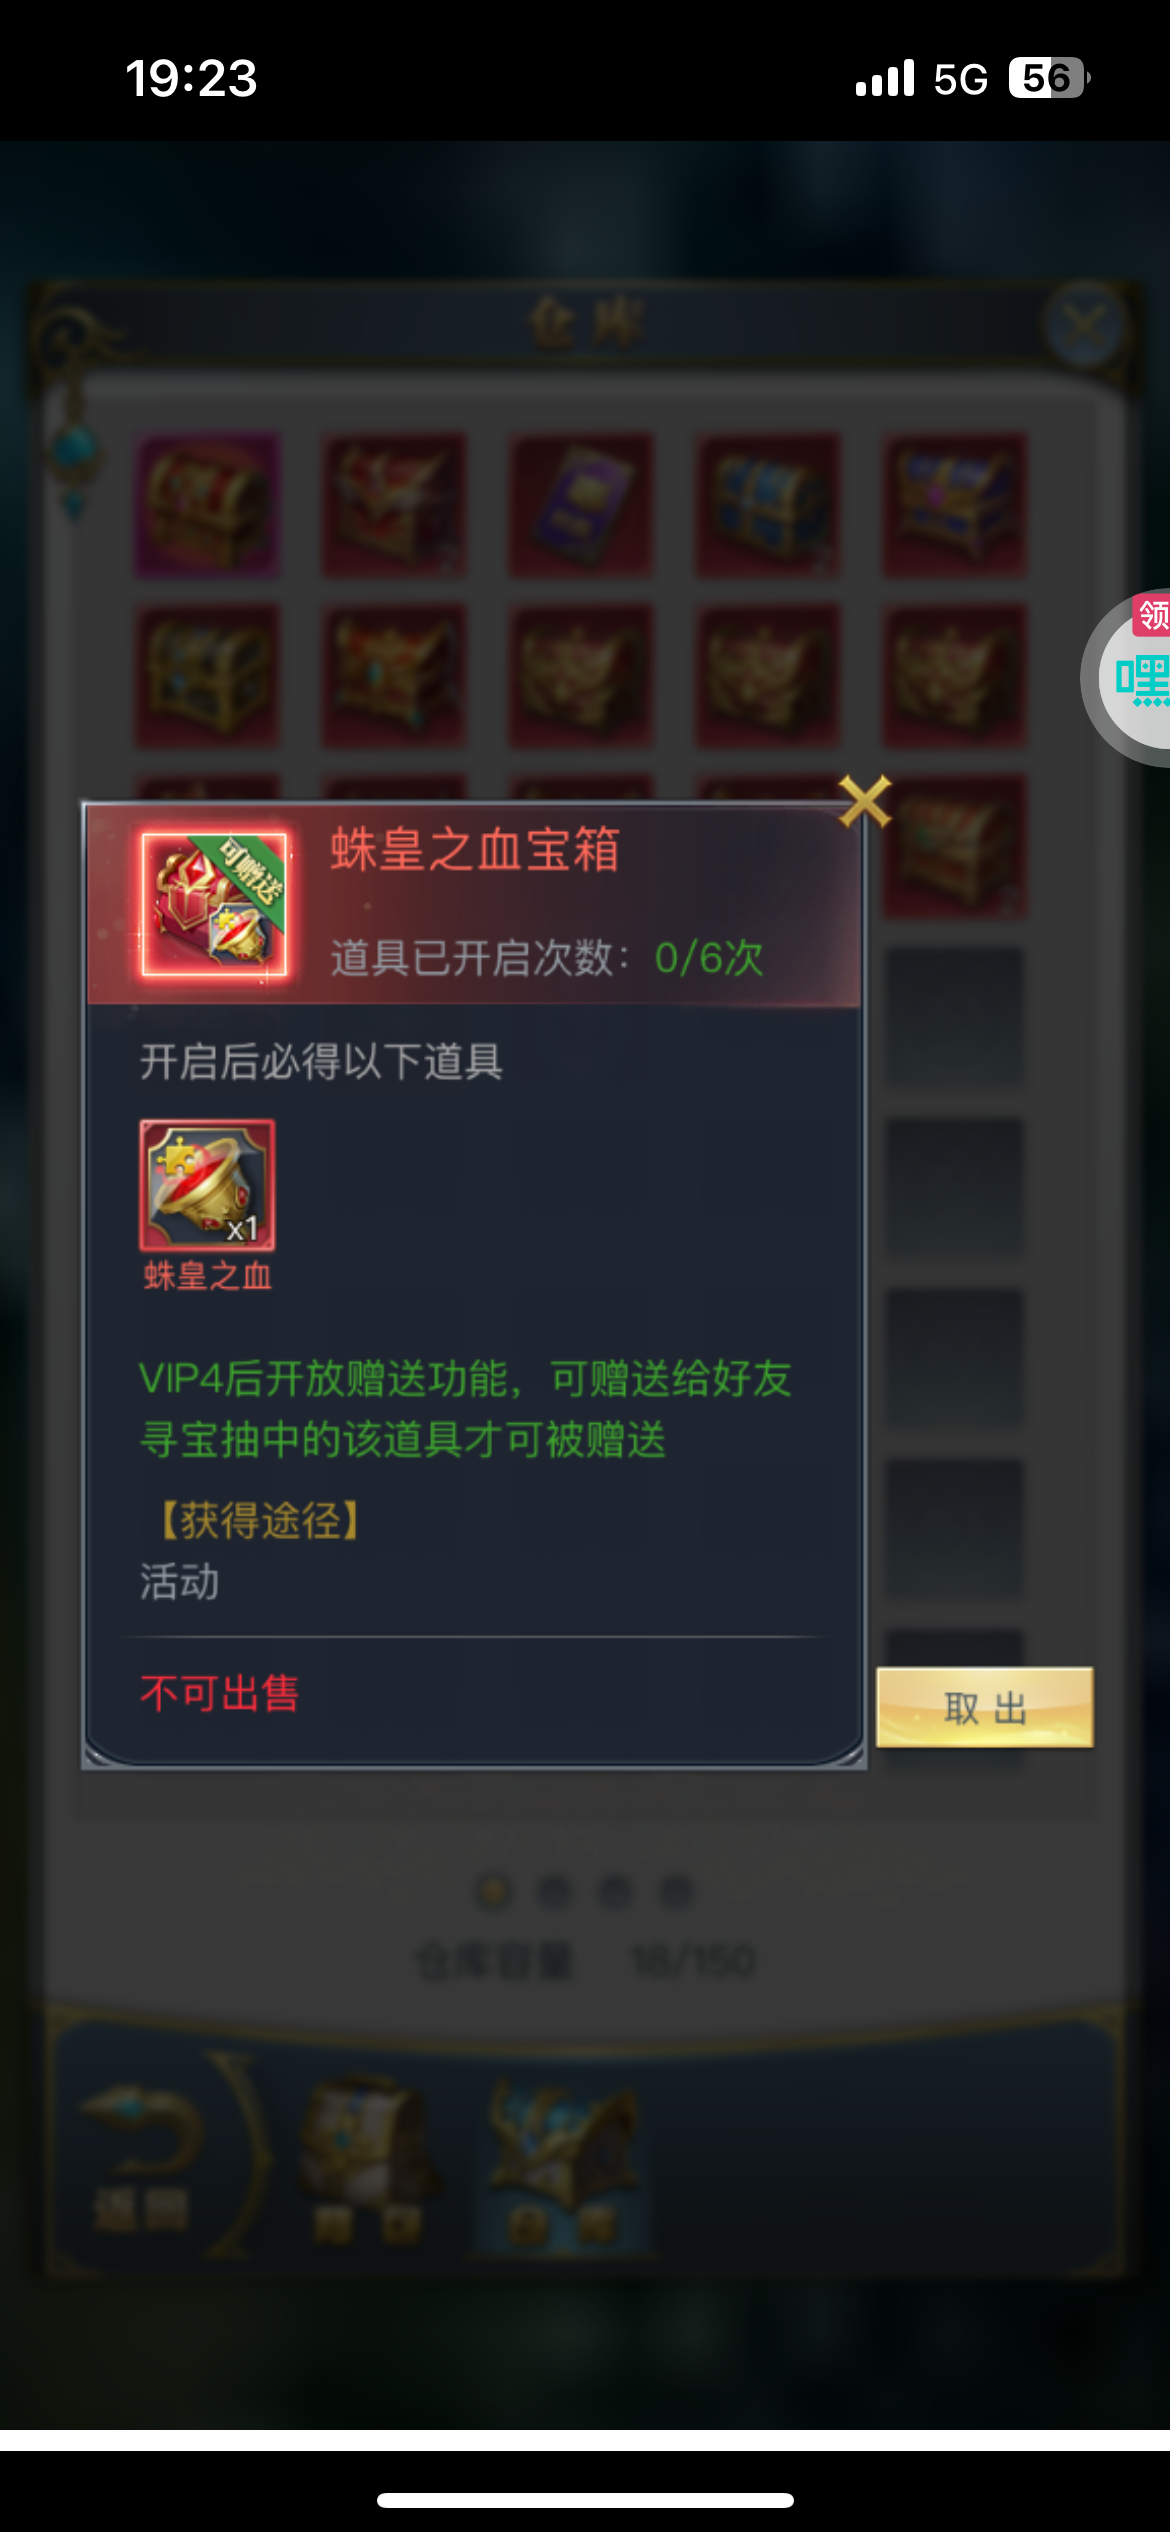
Task: Tap the empty warehouse slot above 取出 button
Action: (x=954, y=1529)
